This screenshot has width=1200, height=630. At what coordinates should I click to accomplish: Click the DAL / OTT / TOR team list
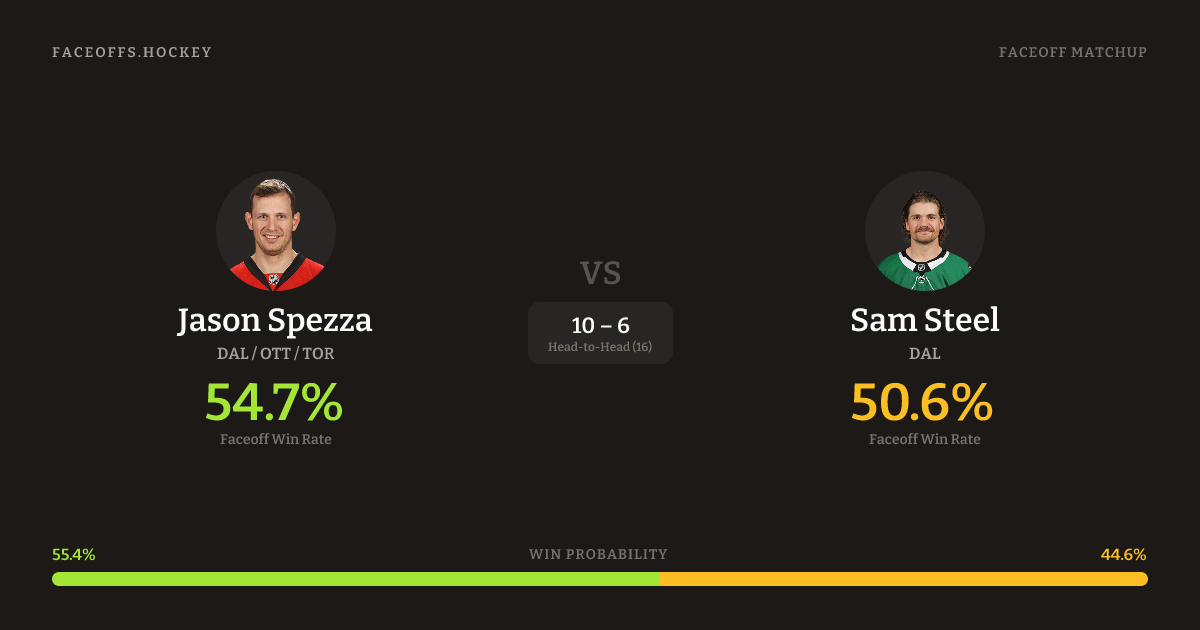coord(275,353)
